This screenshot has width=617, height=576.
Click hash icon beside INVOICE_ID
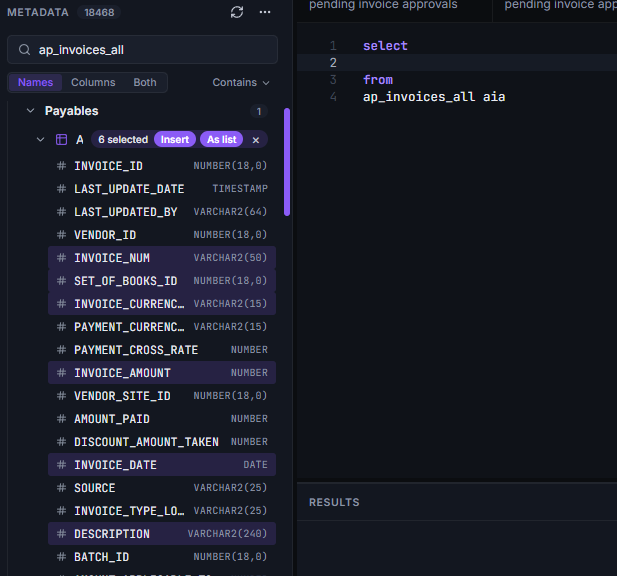point(61,166)
